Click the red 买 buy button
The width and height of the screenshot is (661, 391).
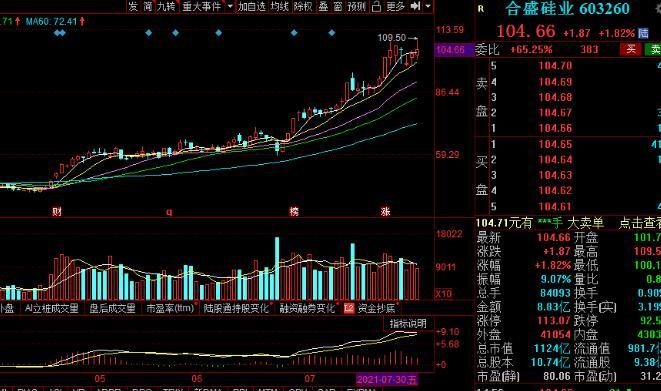click(x=630, y=49)
